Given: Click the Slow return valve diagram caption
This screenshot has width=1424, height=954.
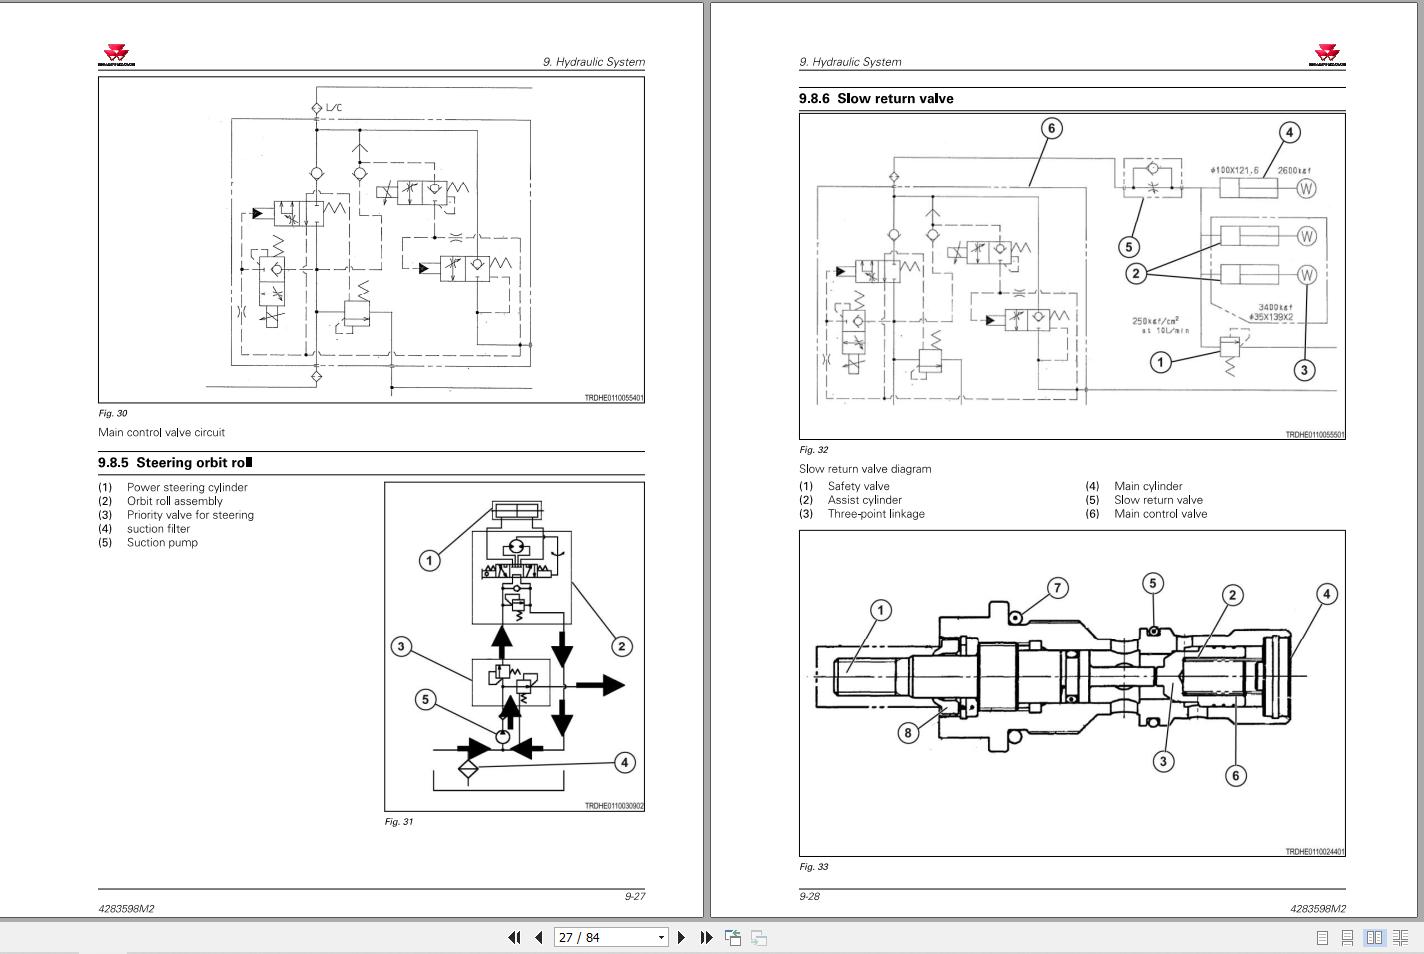Looking at the screenshot, I should (x=865, y=468).
